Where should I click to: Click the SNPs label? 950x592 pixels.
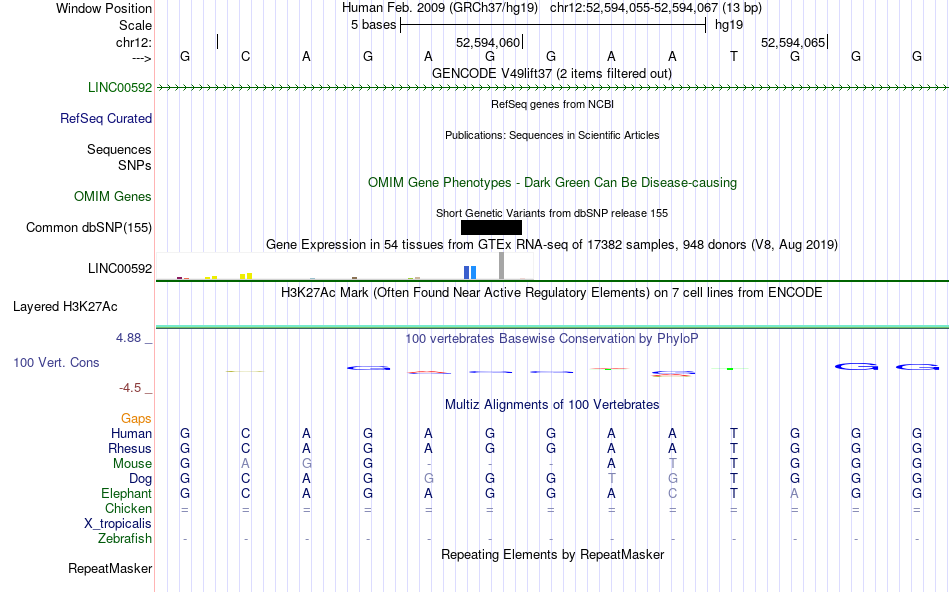135,165
